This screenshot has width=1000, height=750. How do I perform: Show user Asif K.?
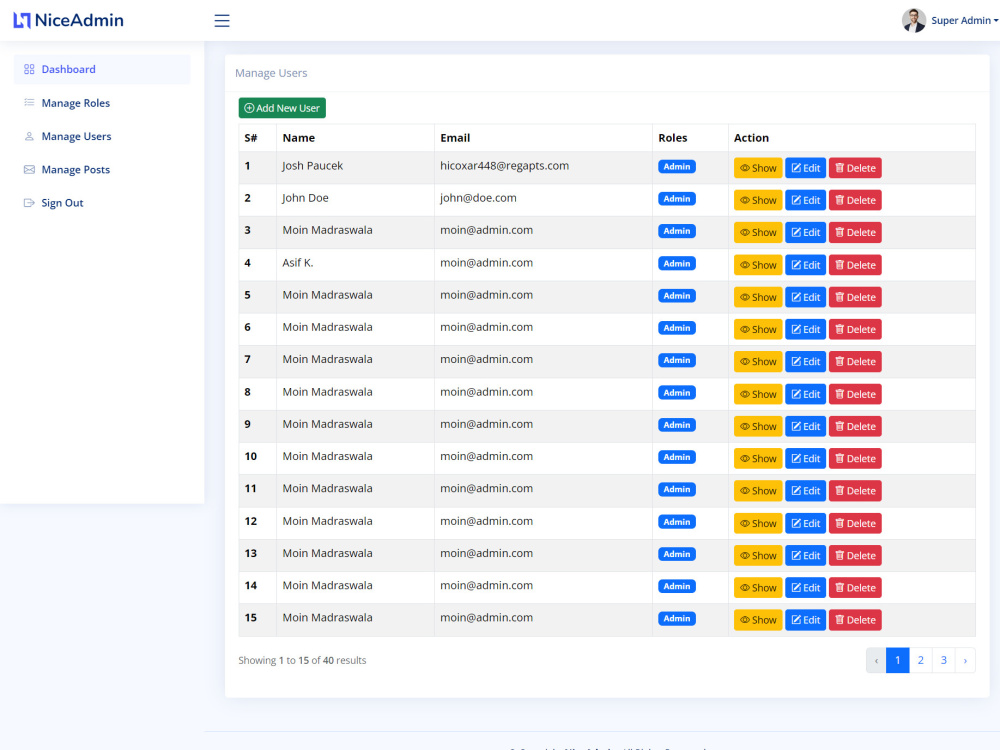pyautogui.click(x=758, y=265)
